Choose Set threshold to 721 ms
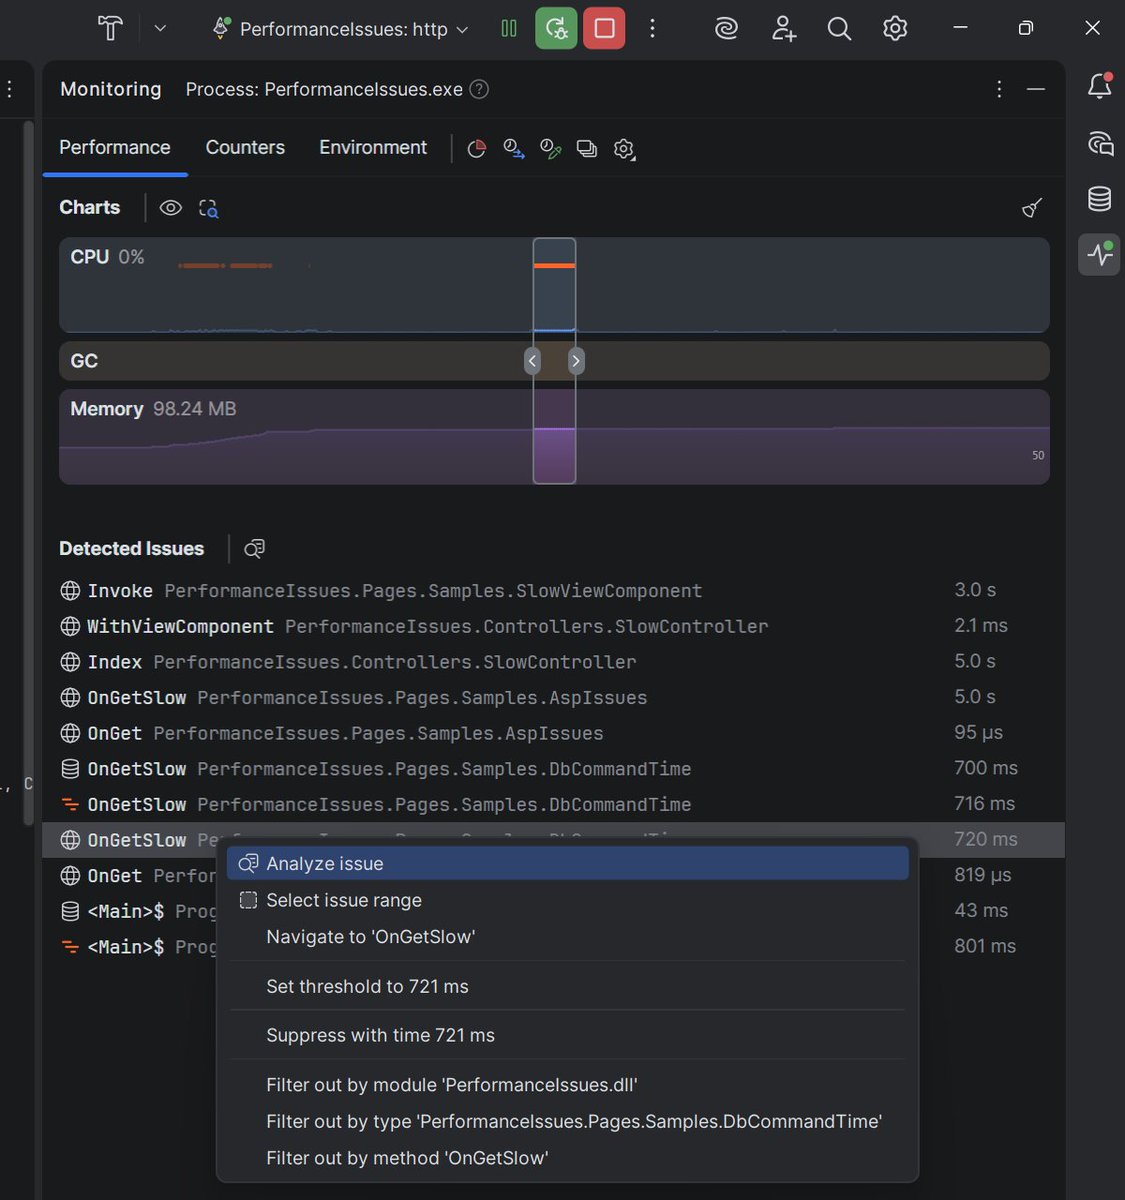The height and width of the screenshot is (1200, 1125). (567, 986)
